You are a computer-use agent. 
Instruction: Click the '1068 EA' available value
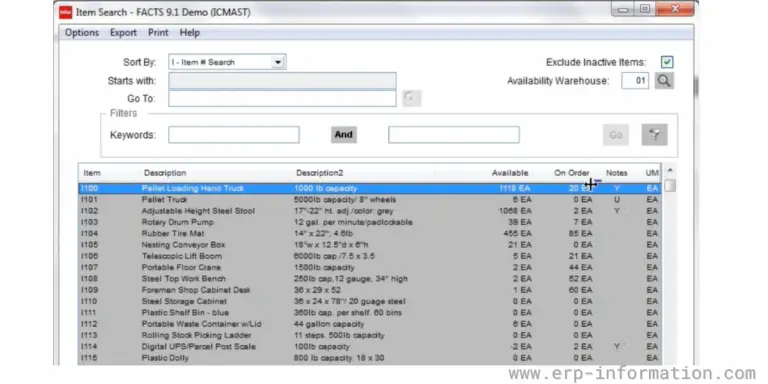pos(515,211)
